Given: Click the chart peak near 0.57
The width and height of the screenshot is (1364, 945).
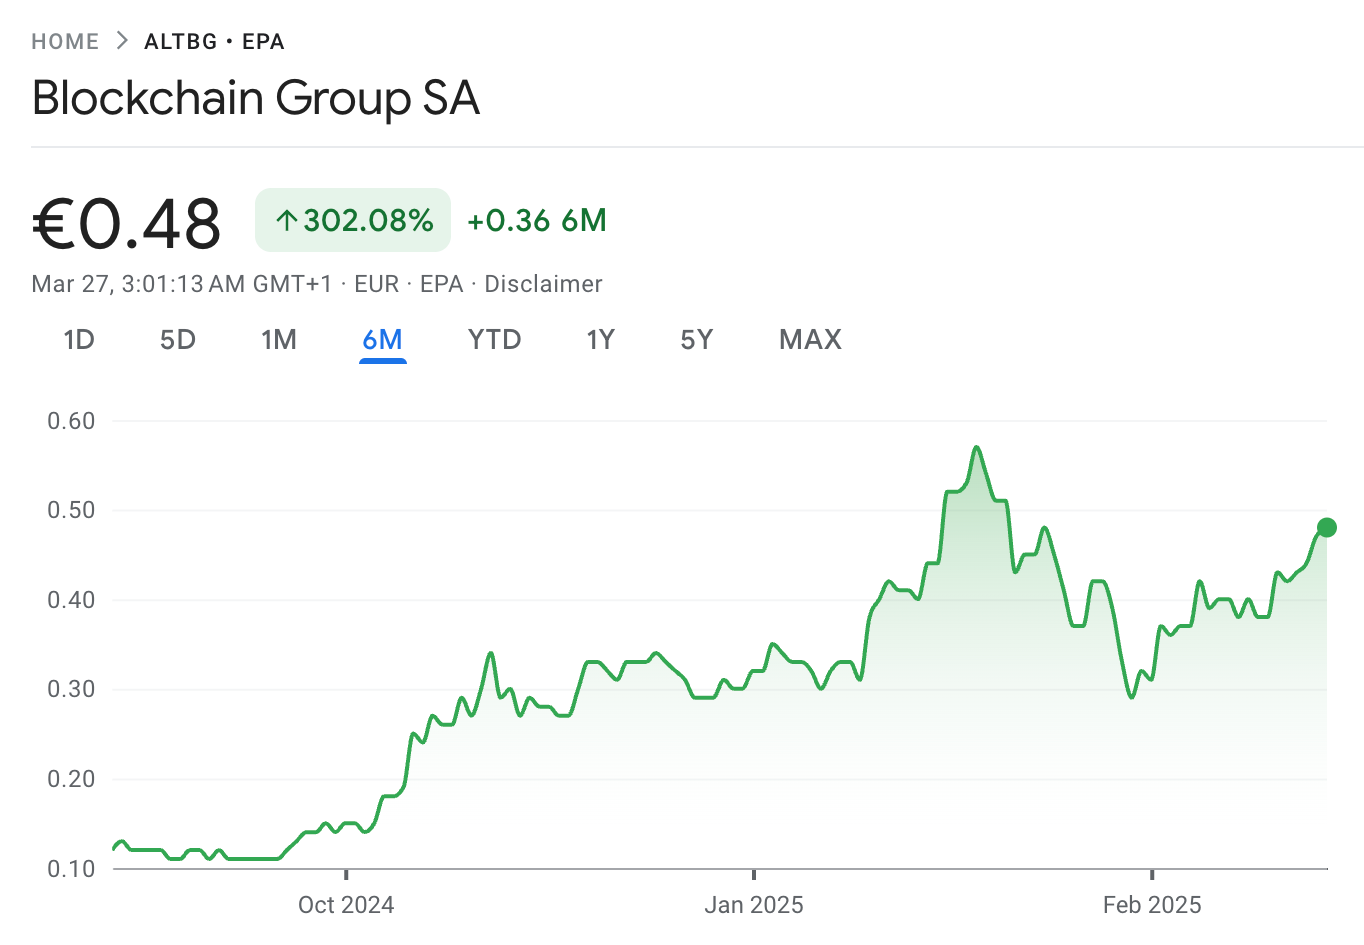Looking at the screenshot, I should tap(976, 447).
